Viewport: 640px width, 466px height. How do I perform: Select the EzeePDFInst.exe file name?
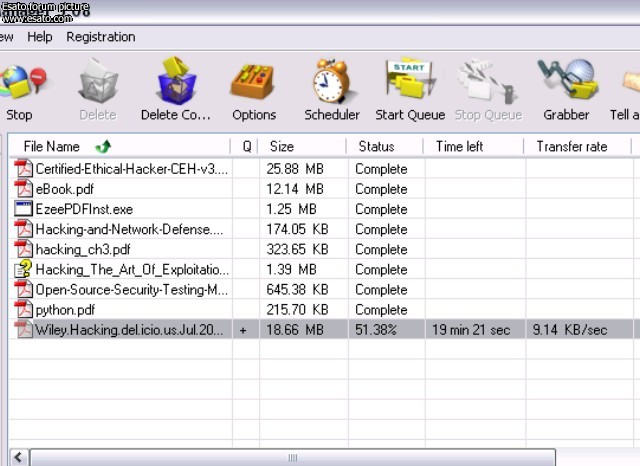84,209
